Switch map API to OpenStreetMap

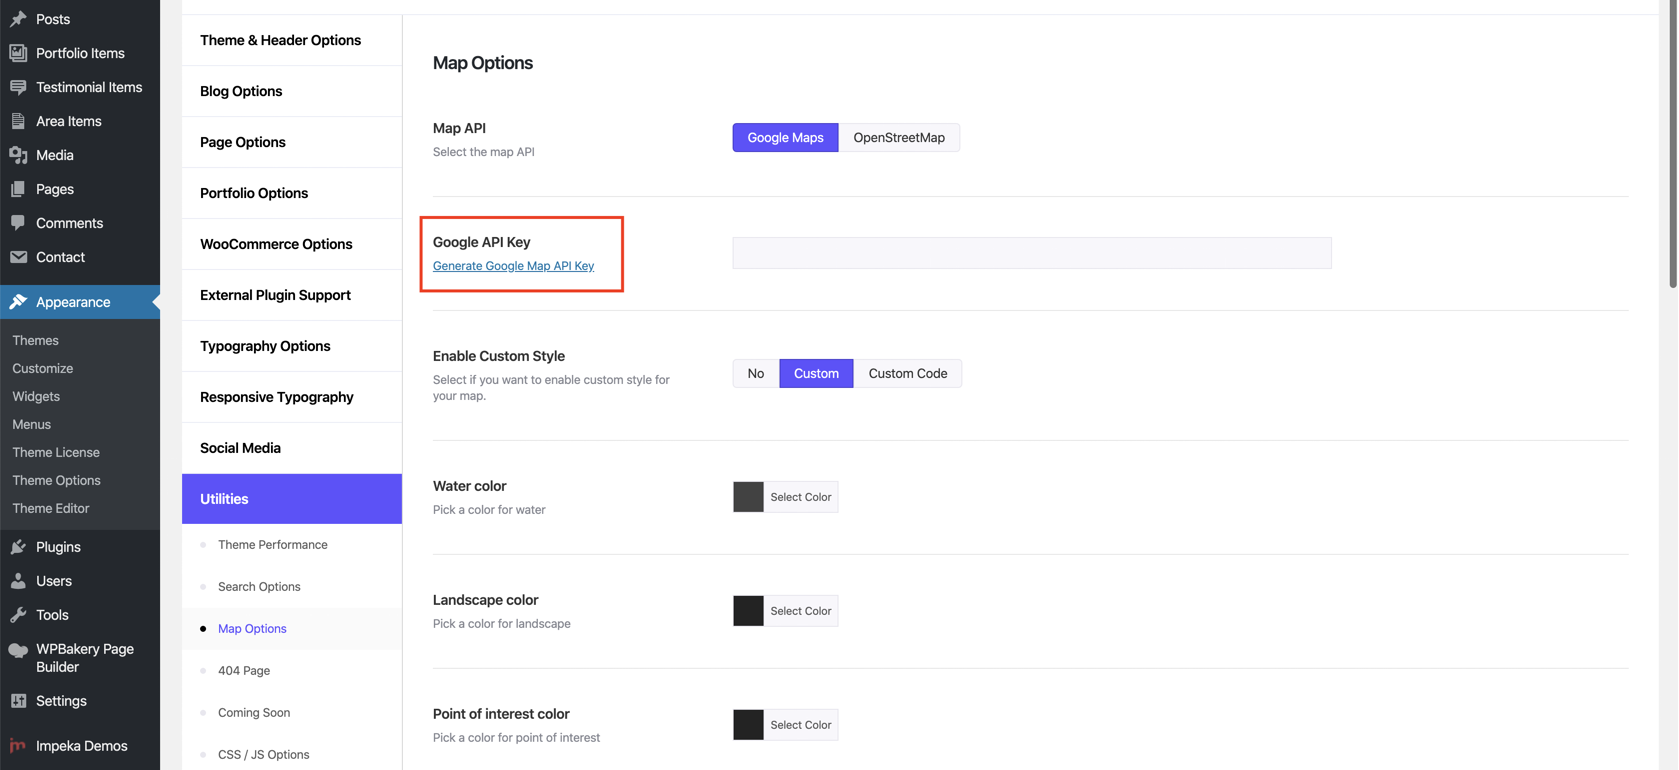(x=899, y=137)
